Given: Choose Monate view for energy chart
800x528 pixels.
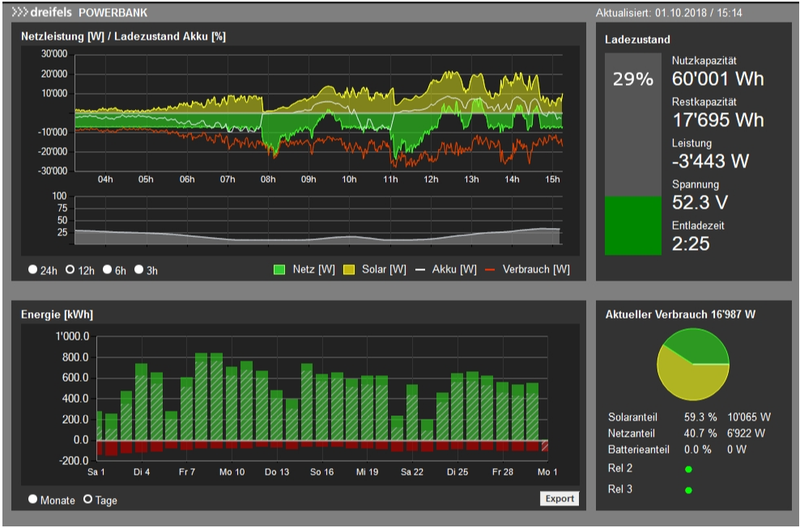Looking at the screenshot, I should pyautogui.click(x=33, y=499).
